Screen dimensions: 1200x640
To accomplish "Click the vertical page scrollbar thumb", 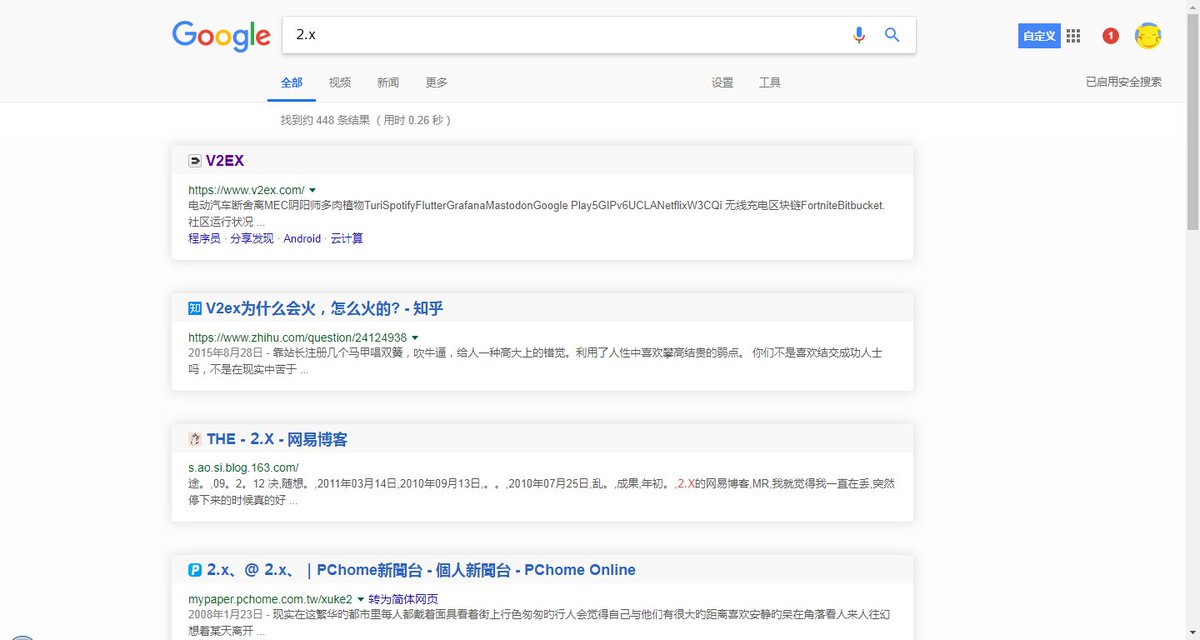I will click(1191, 120).
